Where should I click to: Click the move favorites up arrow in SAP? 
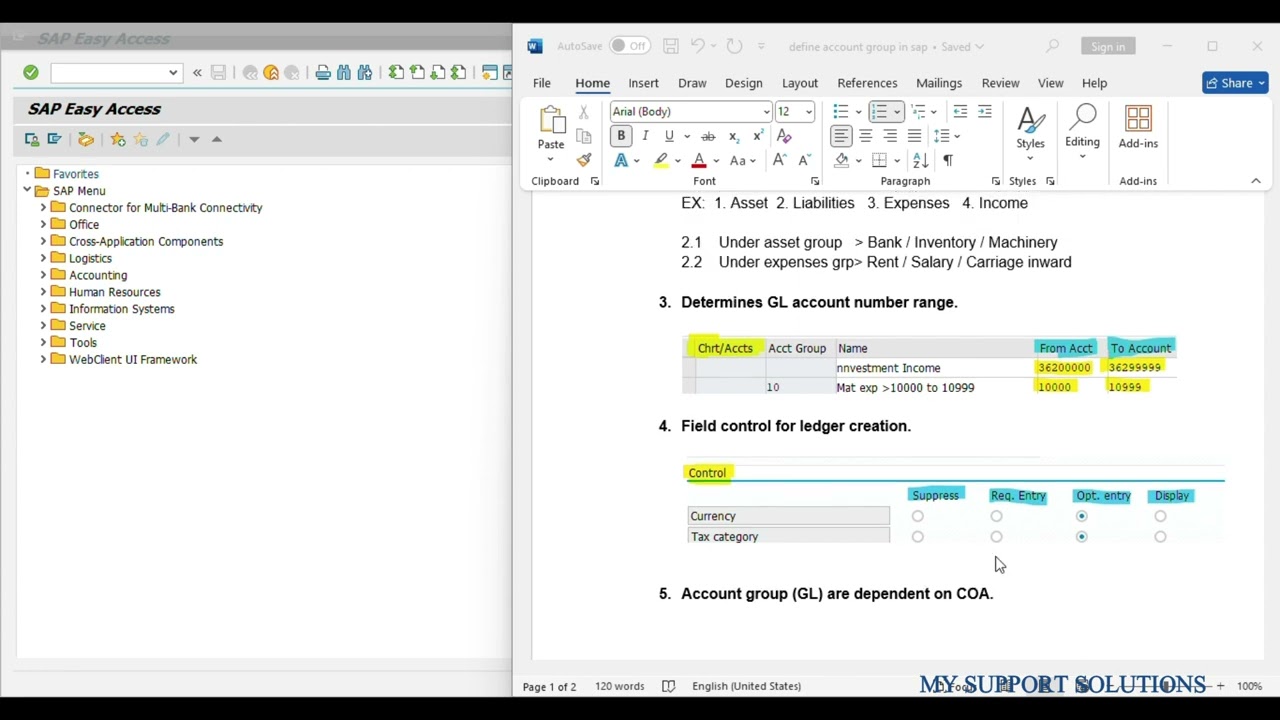216,139
